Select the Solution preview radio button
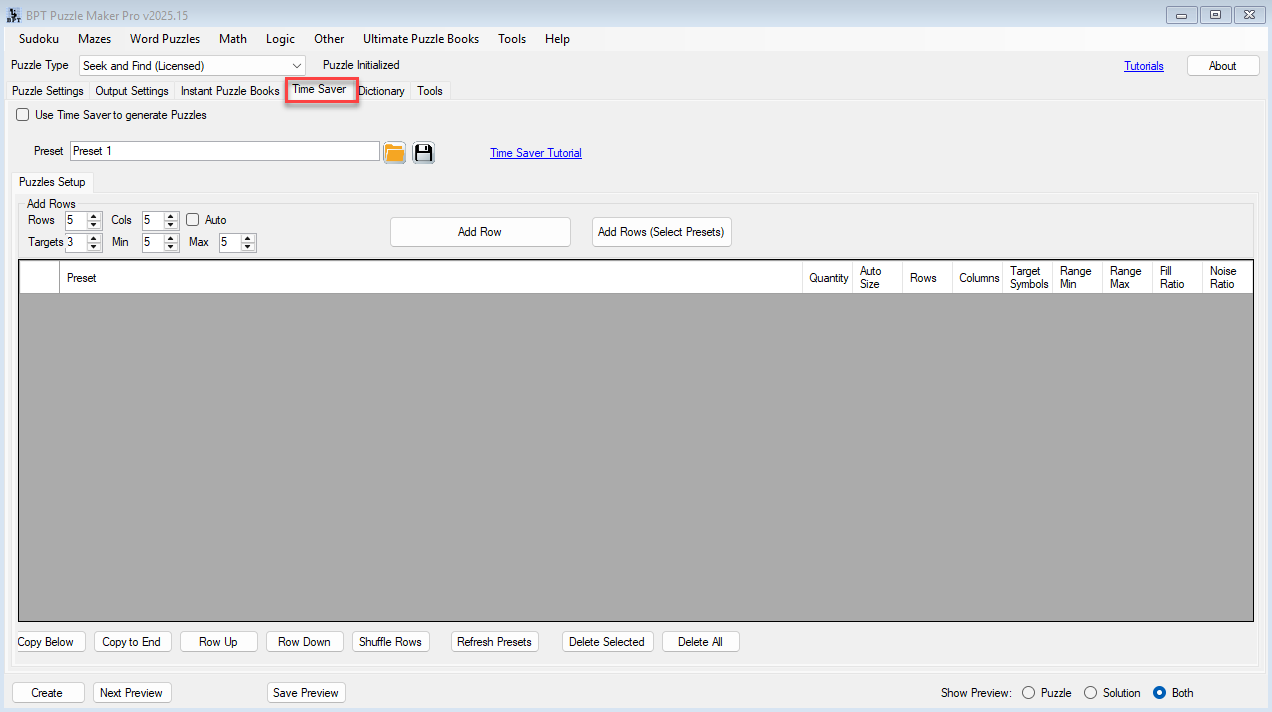1272x712 pixels. pyautogui.click(x=1090, y=693)
